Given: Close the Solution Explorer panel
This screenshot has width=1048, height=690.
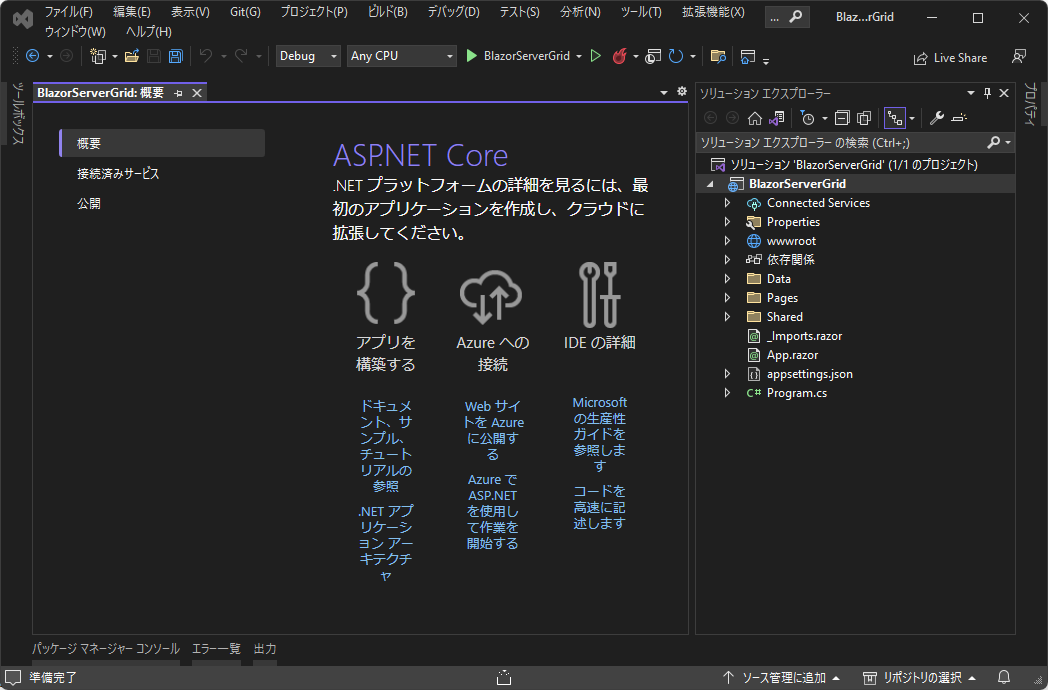Looking at the screenshot, I should [x=1004, y=94].
